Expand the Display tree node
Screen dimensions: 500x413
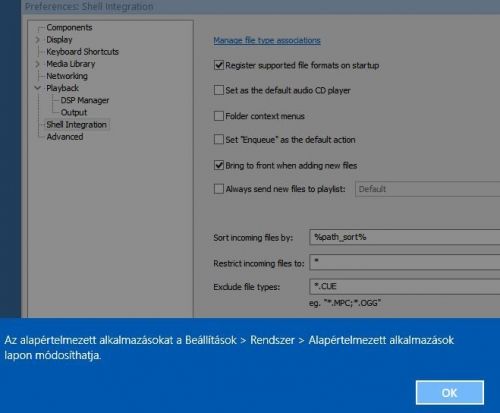coord(37,40)
